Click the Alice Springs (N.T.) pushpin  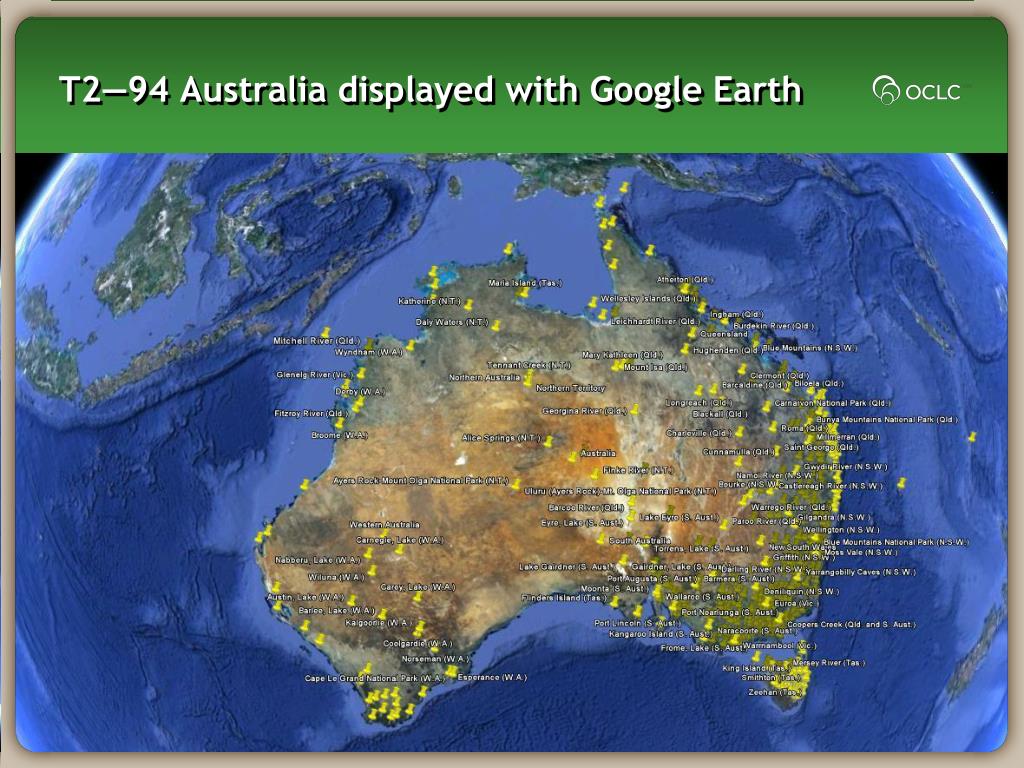[x=548, y=441]
